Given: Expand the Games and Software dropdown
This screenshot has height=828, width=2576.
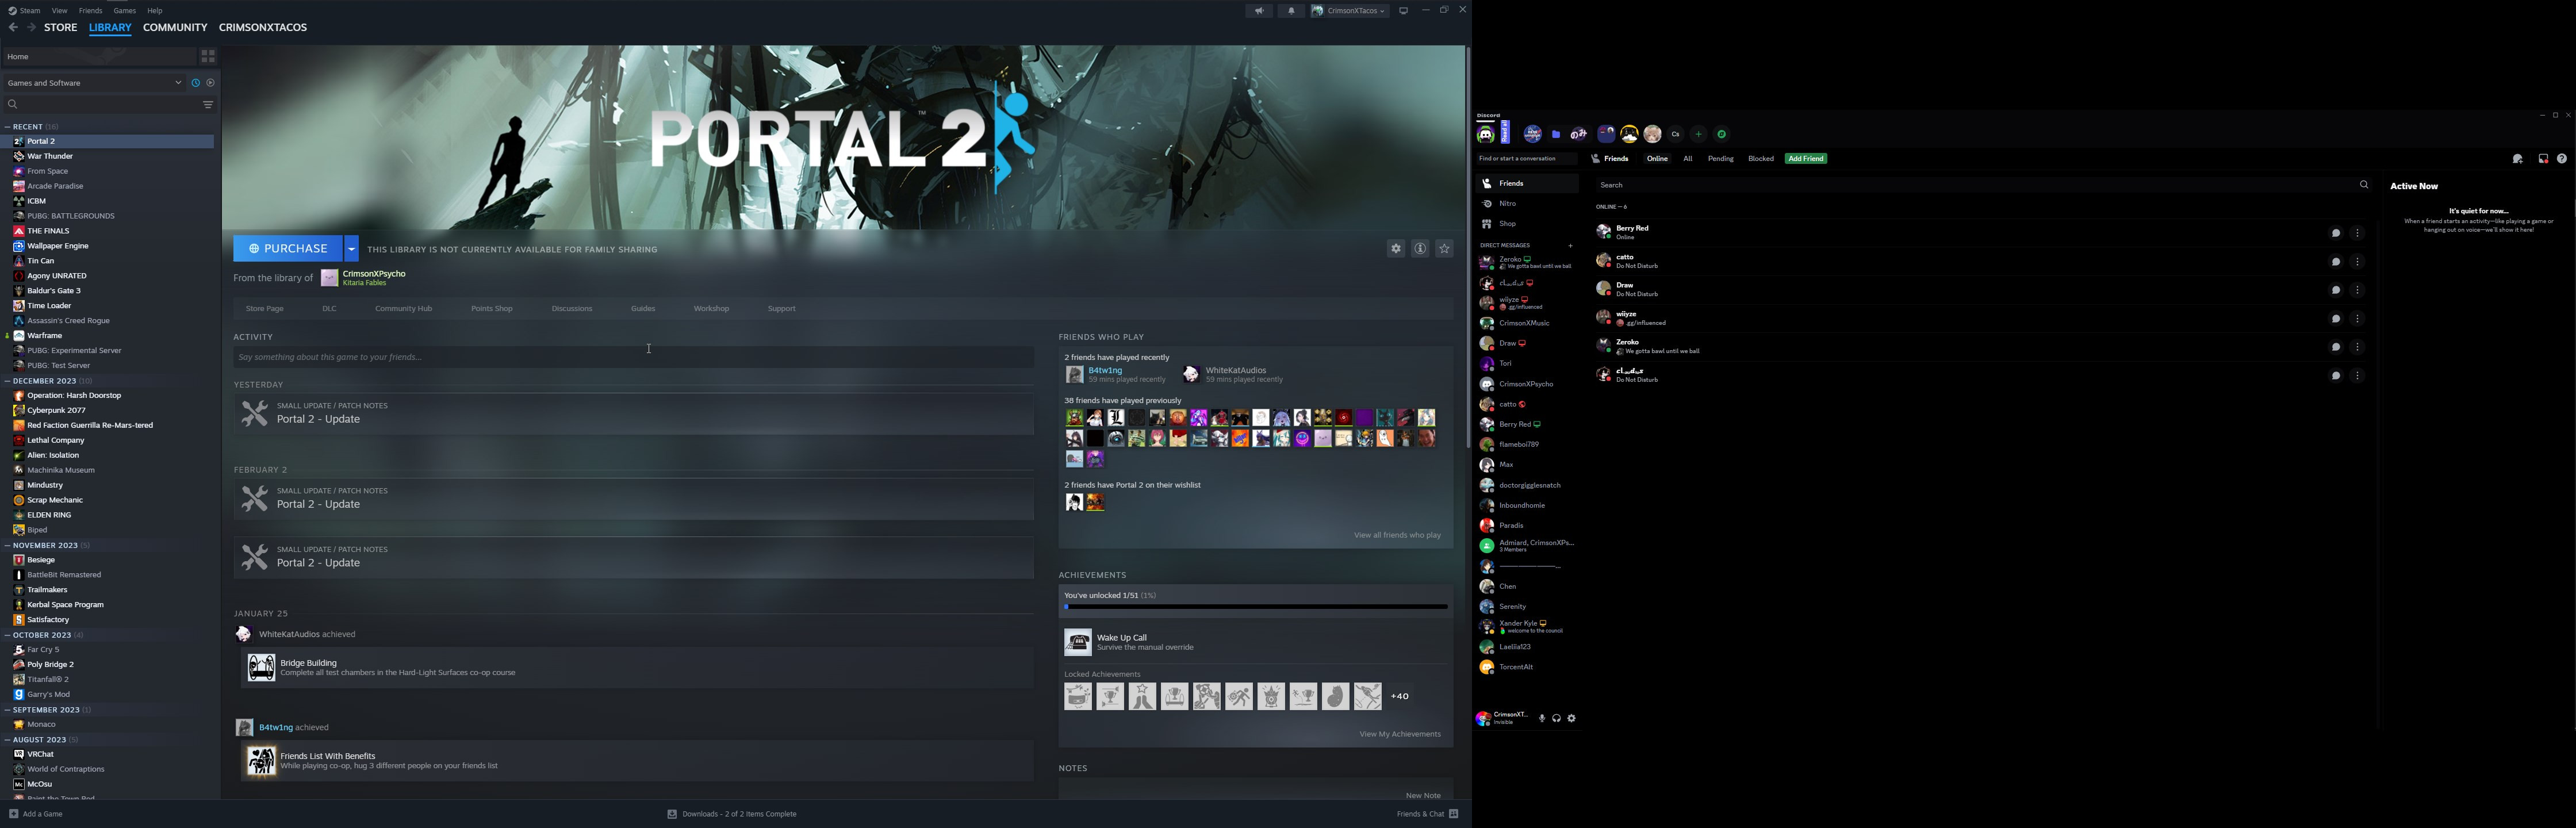Looking at the screenshot, I should 178,83.
